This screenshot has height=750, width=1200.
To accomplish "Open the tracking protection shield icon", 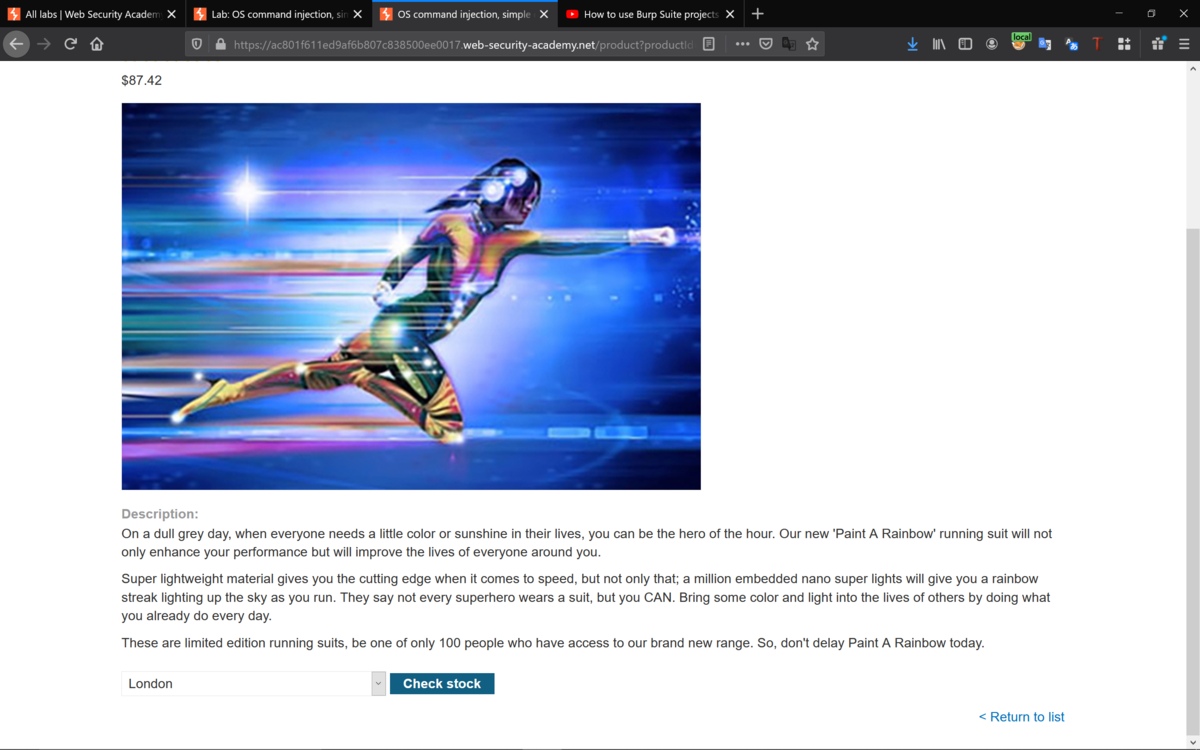I will (x=197, y=44).
